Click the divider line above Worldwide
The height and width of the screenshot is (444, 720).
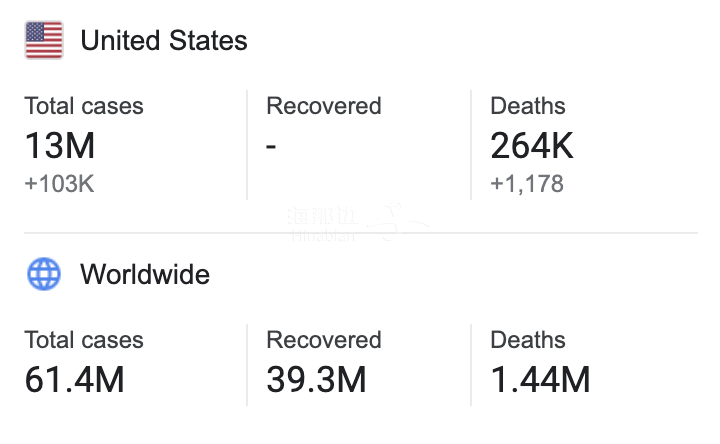360,234
